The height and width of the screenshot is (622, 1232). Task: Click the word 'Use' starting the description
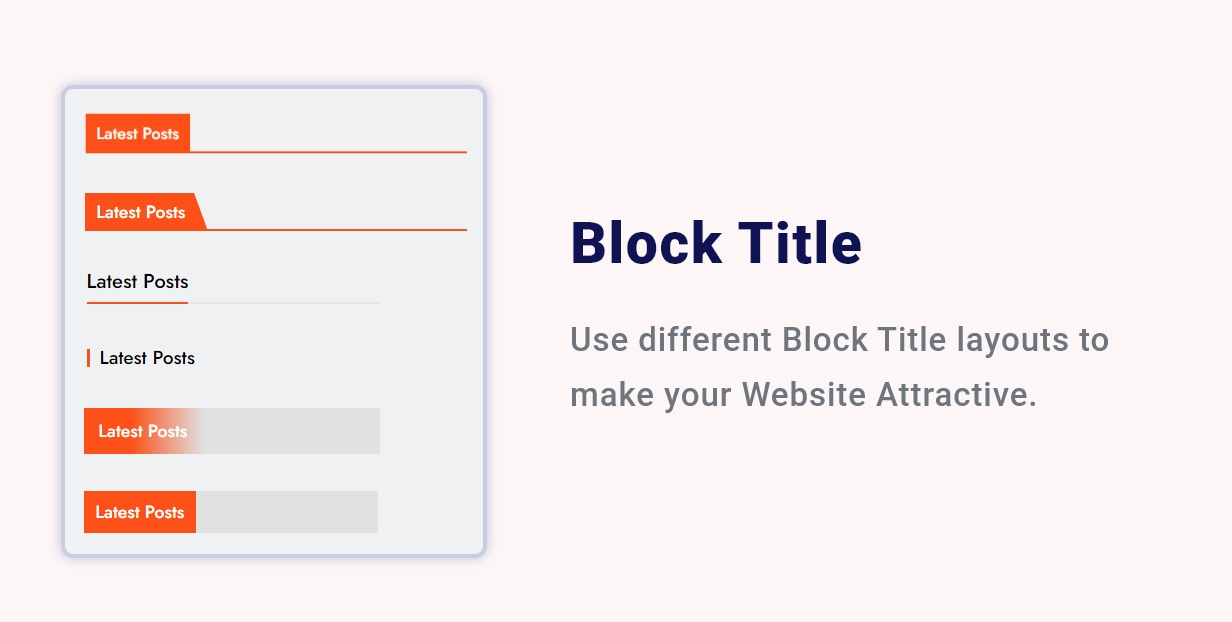(x=598, y=340)
